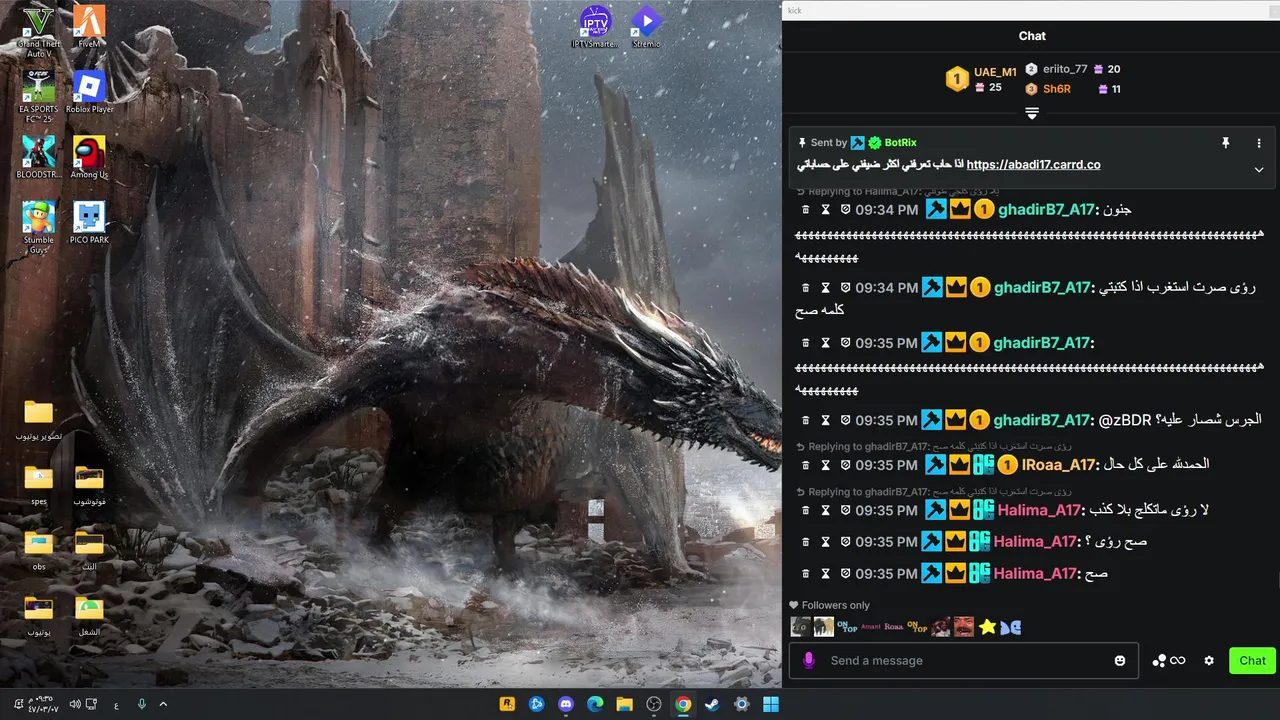Launch FiveM from the desktop
Screen dimensions: 1280x720
coord(89,27)
